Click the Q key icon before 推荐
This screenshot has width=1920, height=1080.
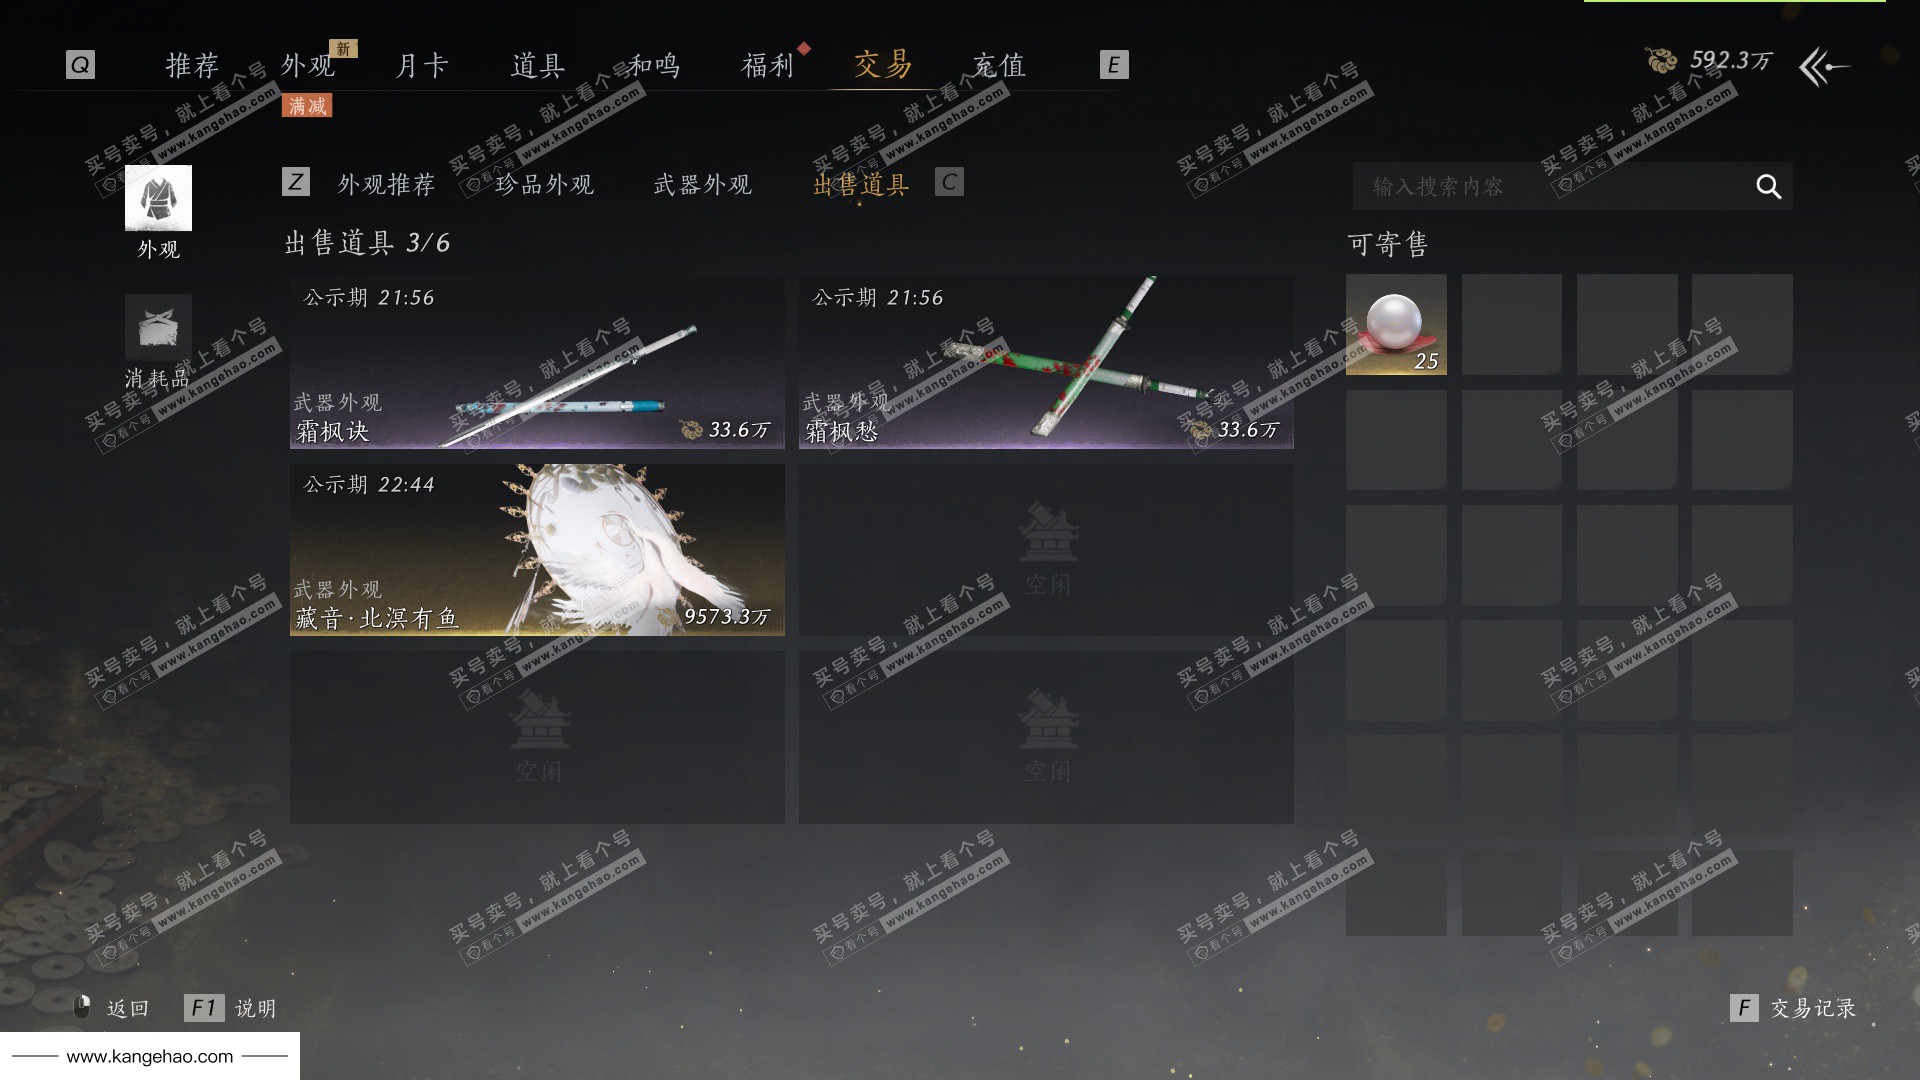(x=80, y=65)
